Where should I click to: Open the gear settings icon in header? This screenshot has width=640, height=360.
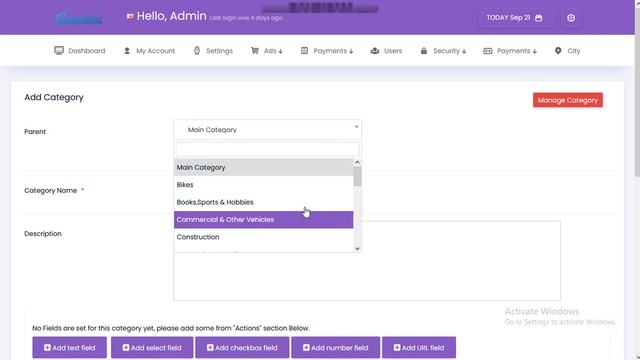(x=571, y=18)
